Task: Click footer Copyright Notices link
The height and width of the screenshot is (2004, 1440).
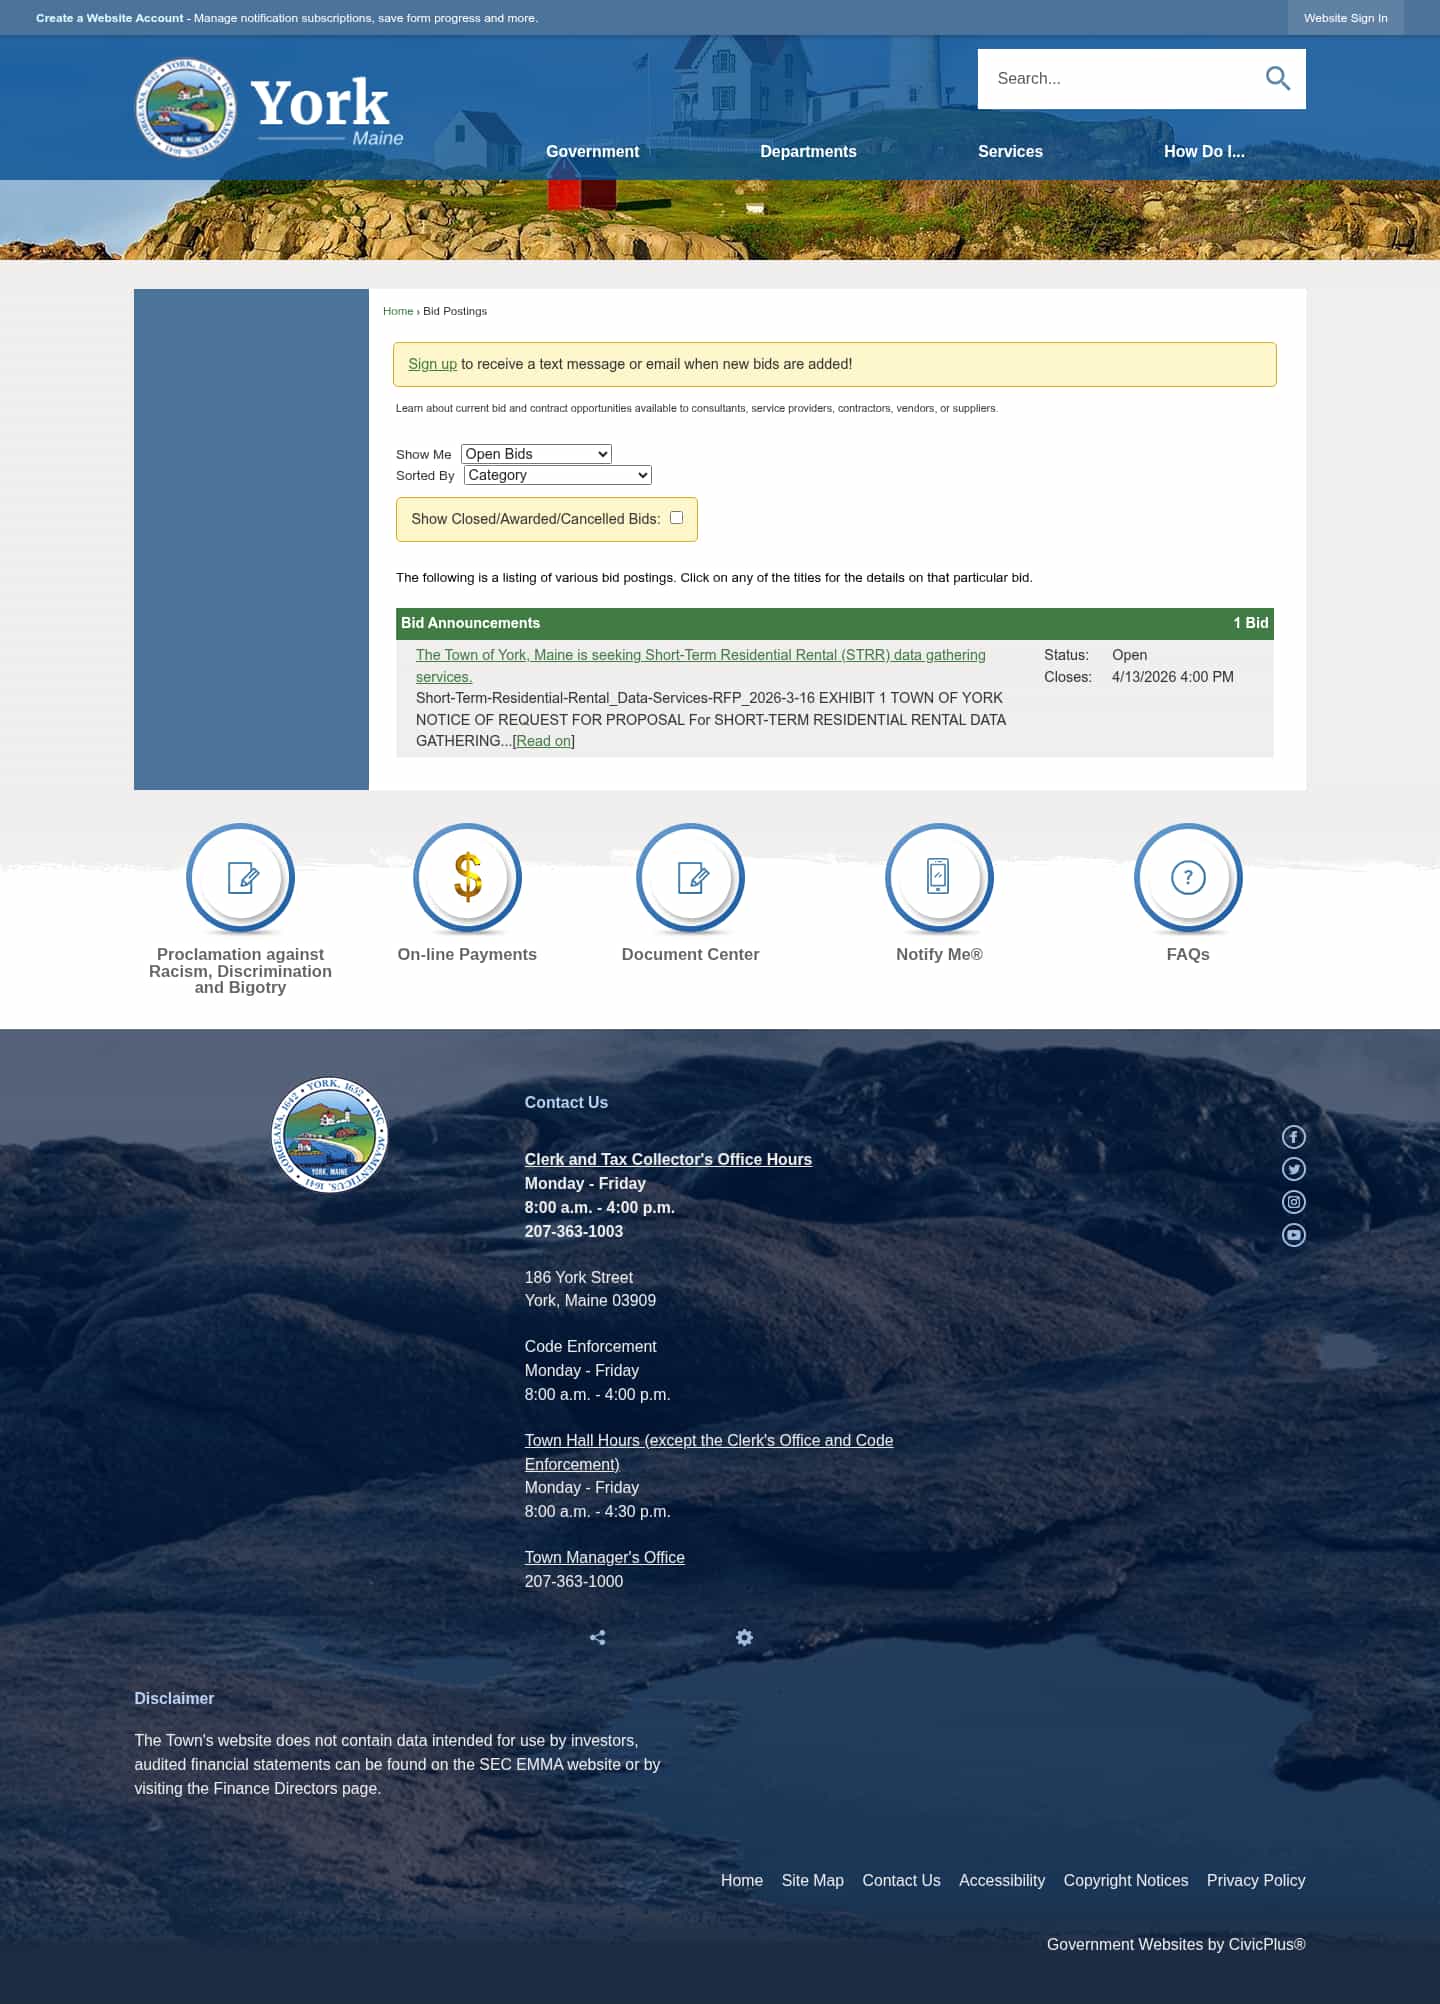Action: click(1125, 1880)
